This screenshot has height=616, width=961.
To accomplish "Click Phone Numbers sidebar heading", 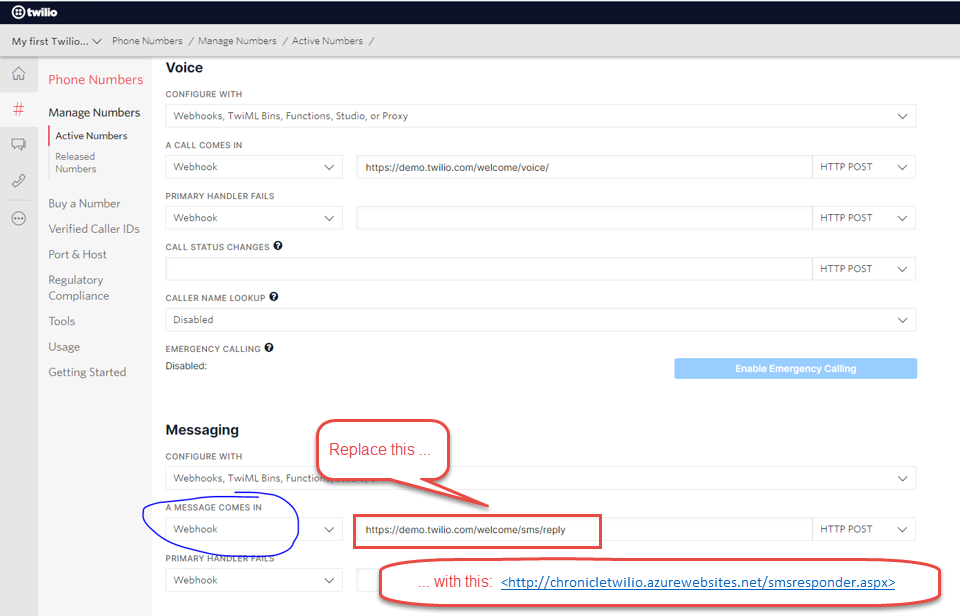I will [96, 80].
